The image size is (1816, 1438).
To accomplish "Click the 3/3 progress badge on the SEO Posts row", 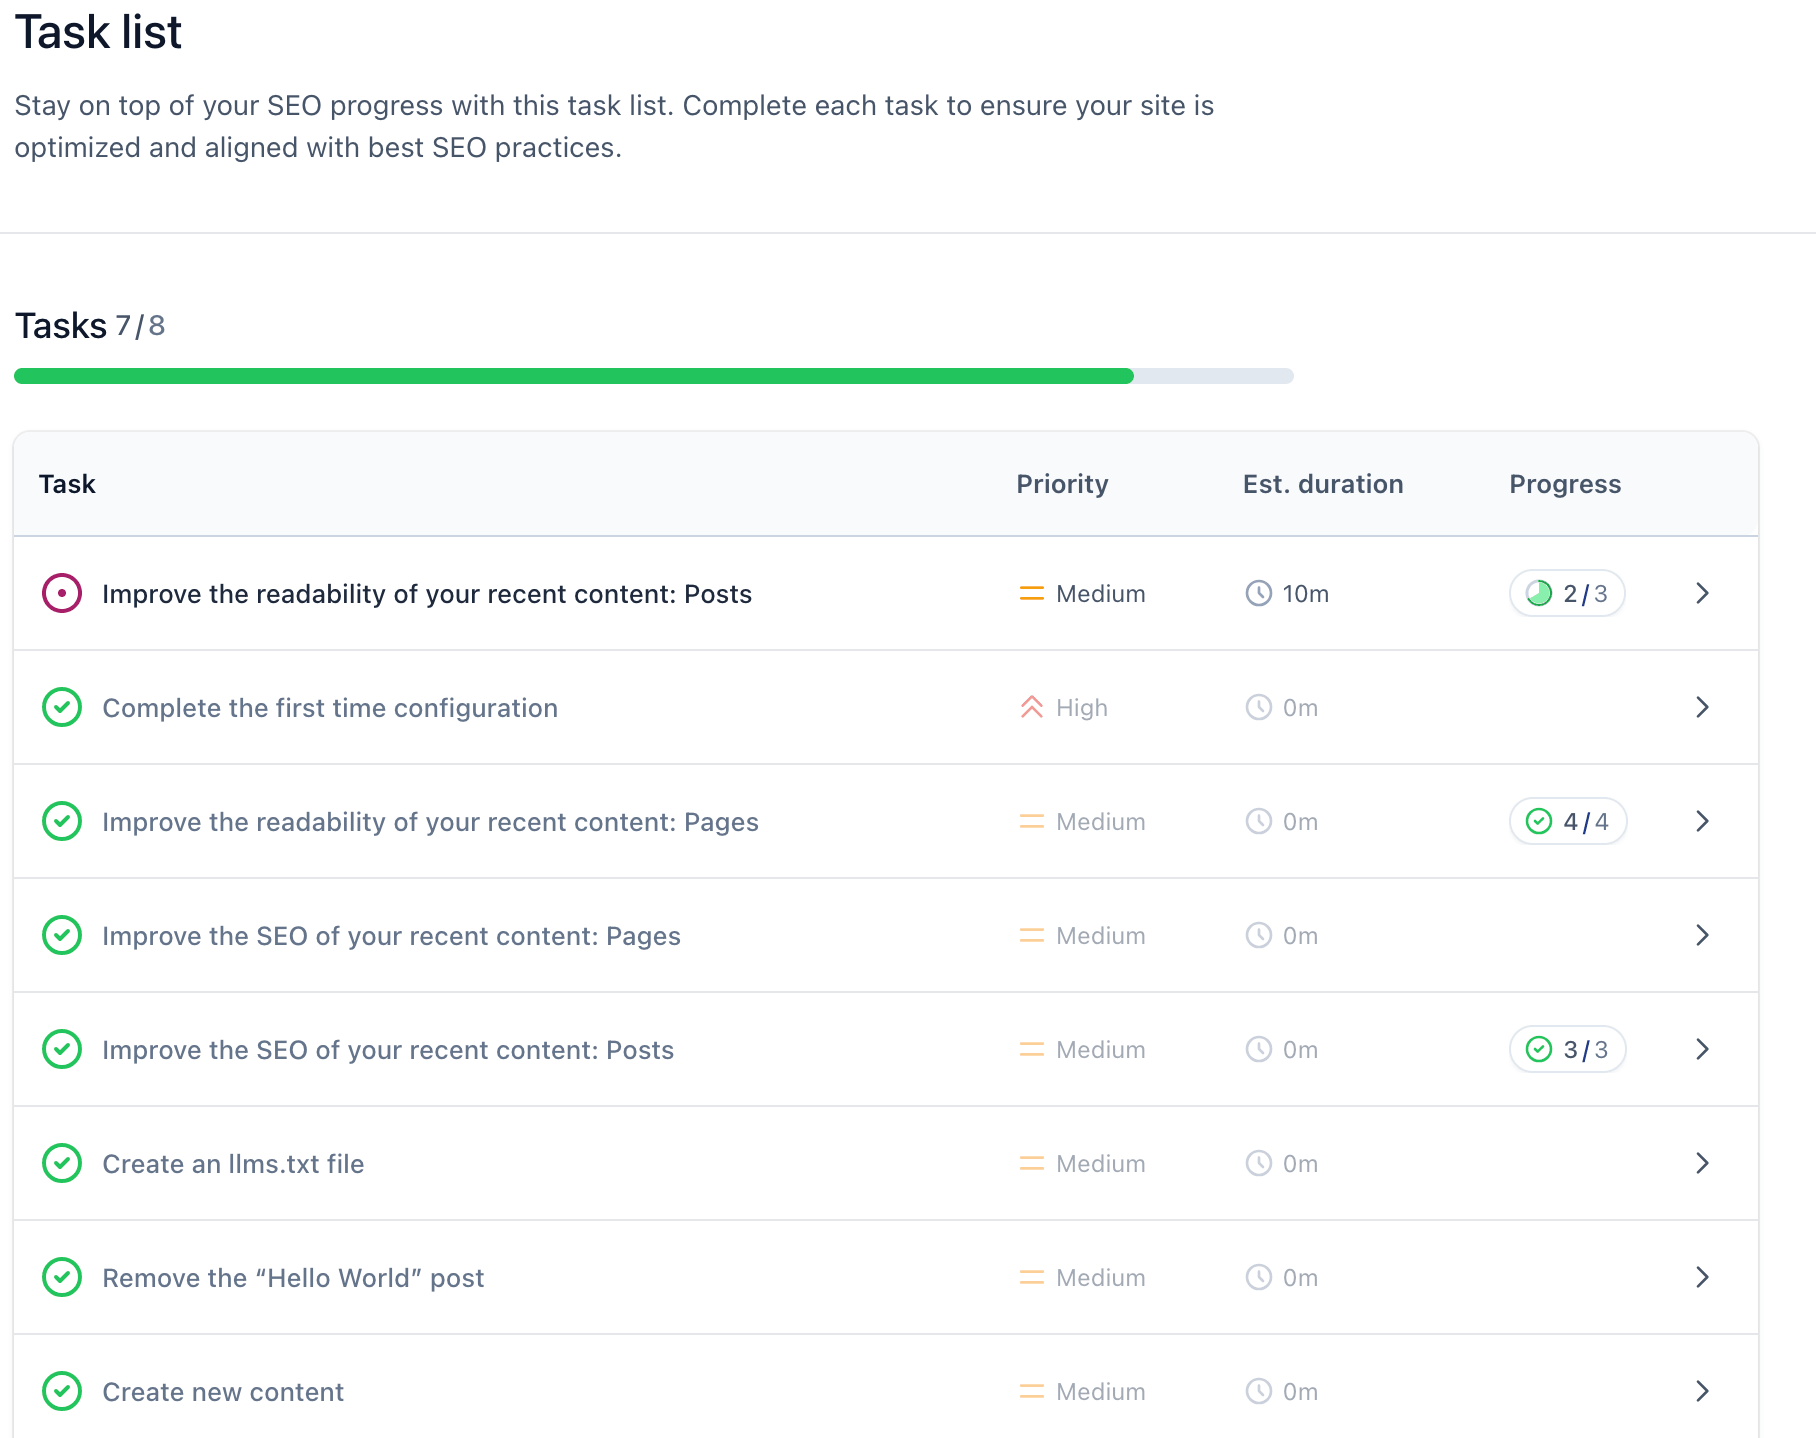I will click(x=1567, y=1049).
